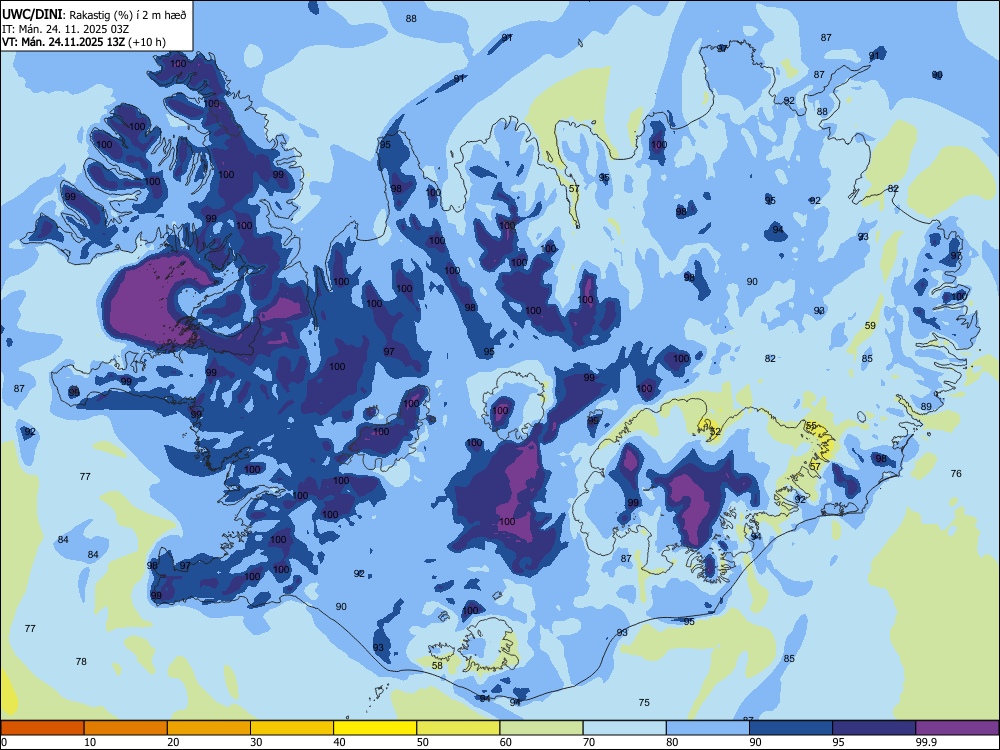The height and width of the screenshot is (750, 1000).
Task: Click the light blue 80–90 legend swatch
Action: click(708, 728)
